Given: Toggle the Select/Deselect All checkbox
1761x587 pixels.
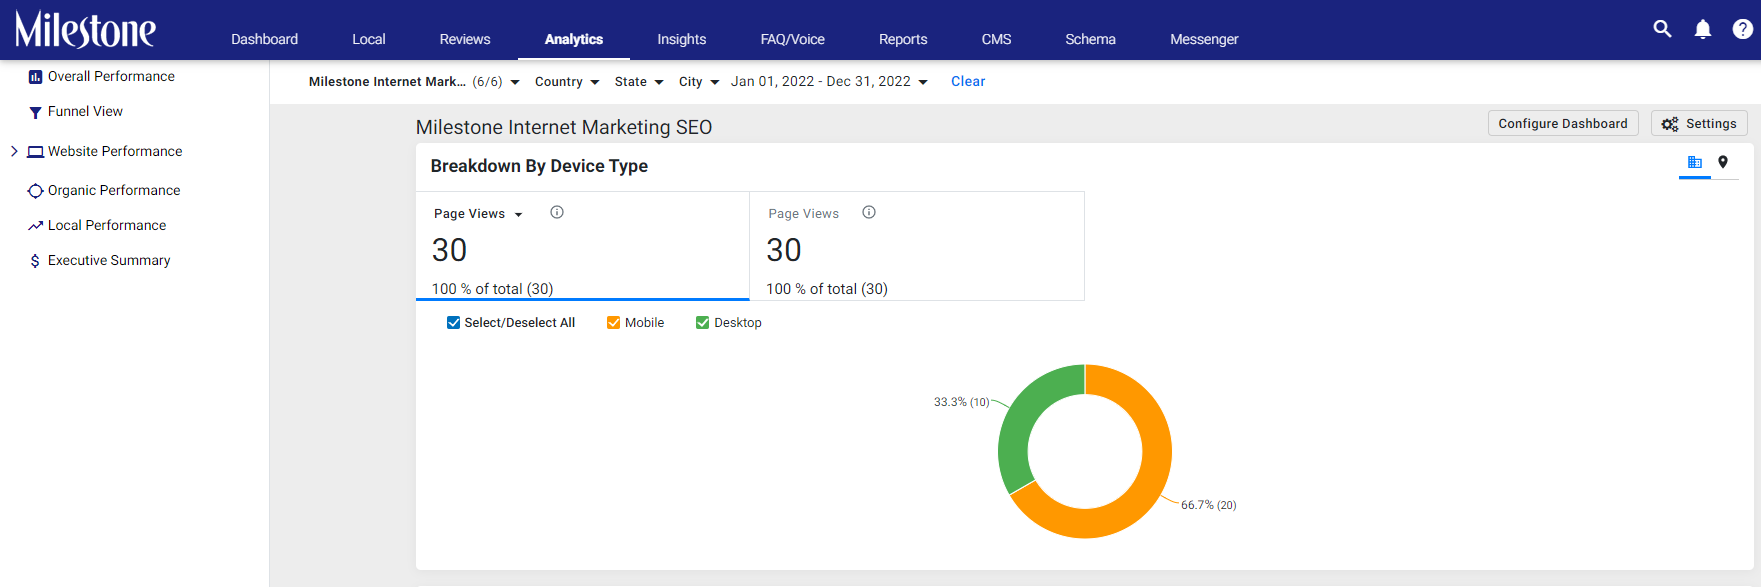Looking at the screenshot, I should tap(453, 322).
